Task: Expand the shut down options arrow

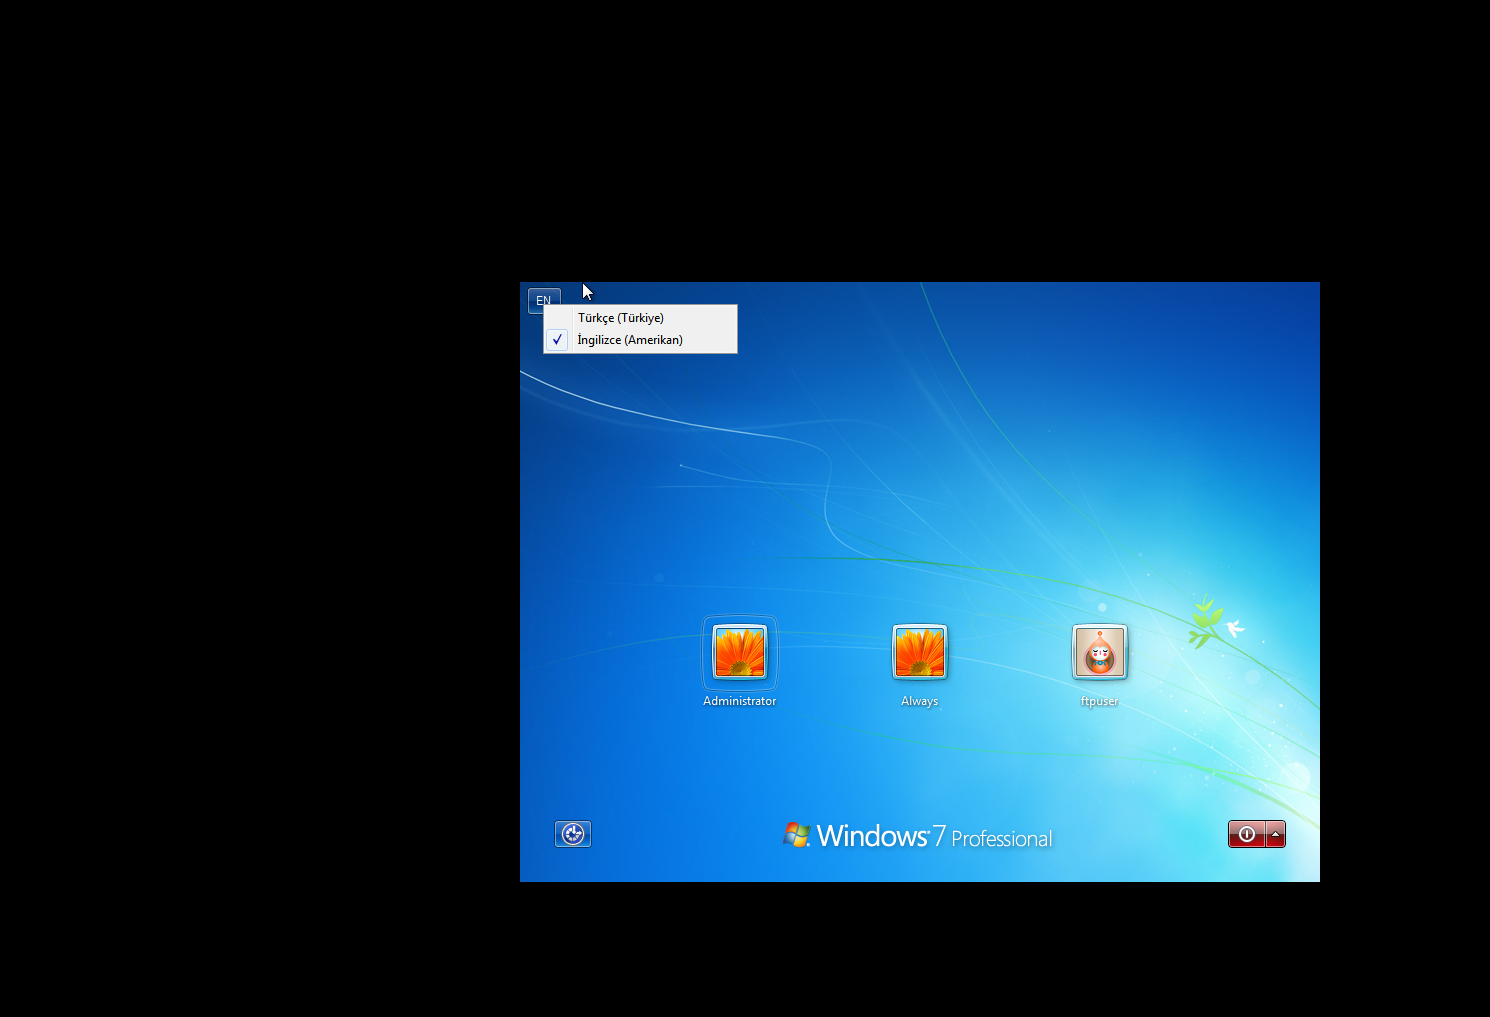Action: tap(1275, 834)
